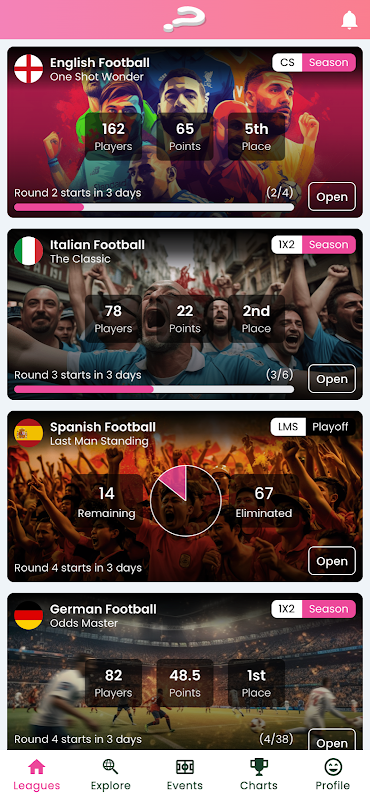
Task: Open notifications bell icon
Action: click(x=349, y=20)
